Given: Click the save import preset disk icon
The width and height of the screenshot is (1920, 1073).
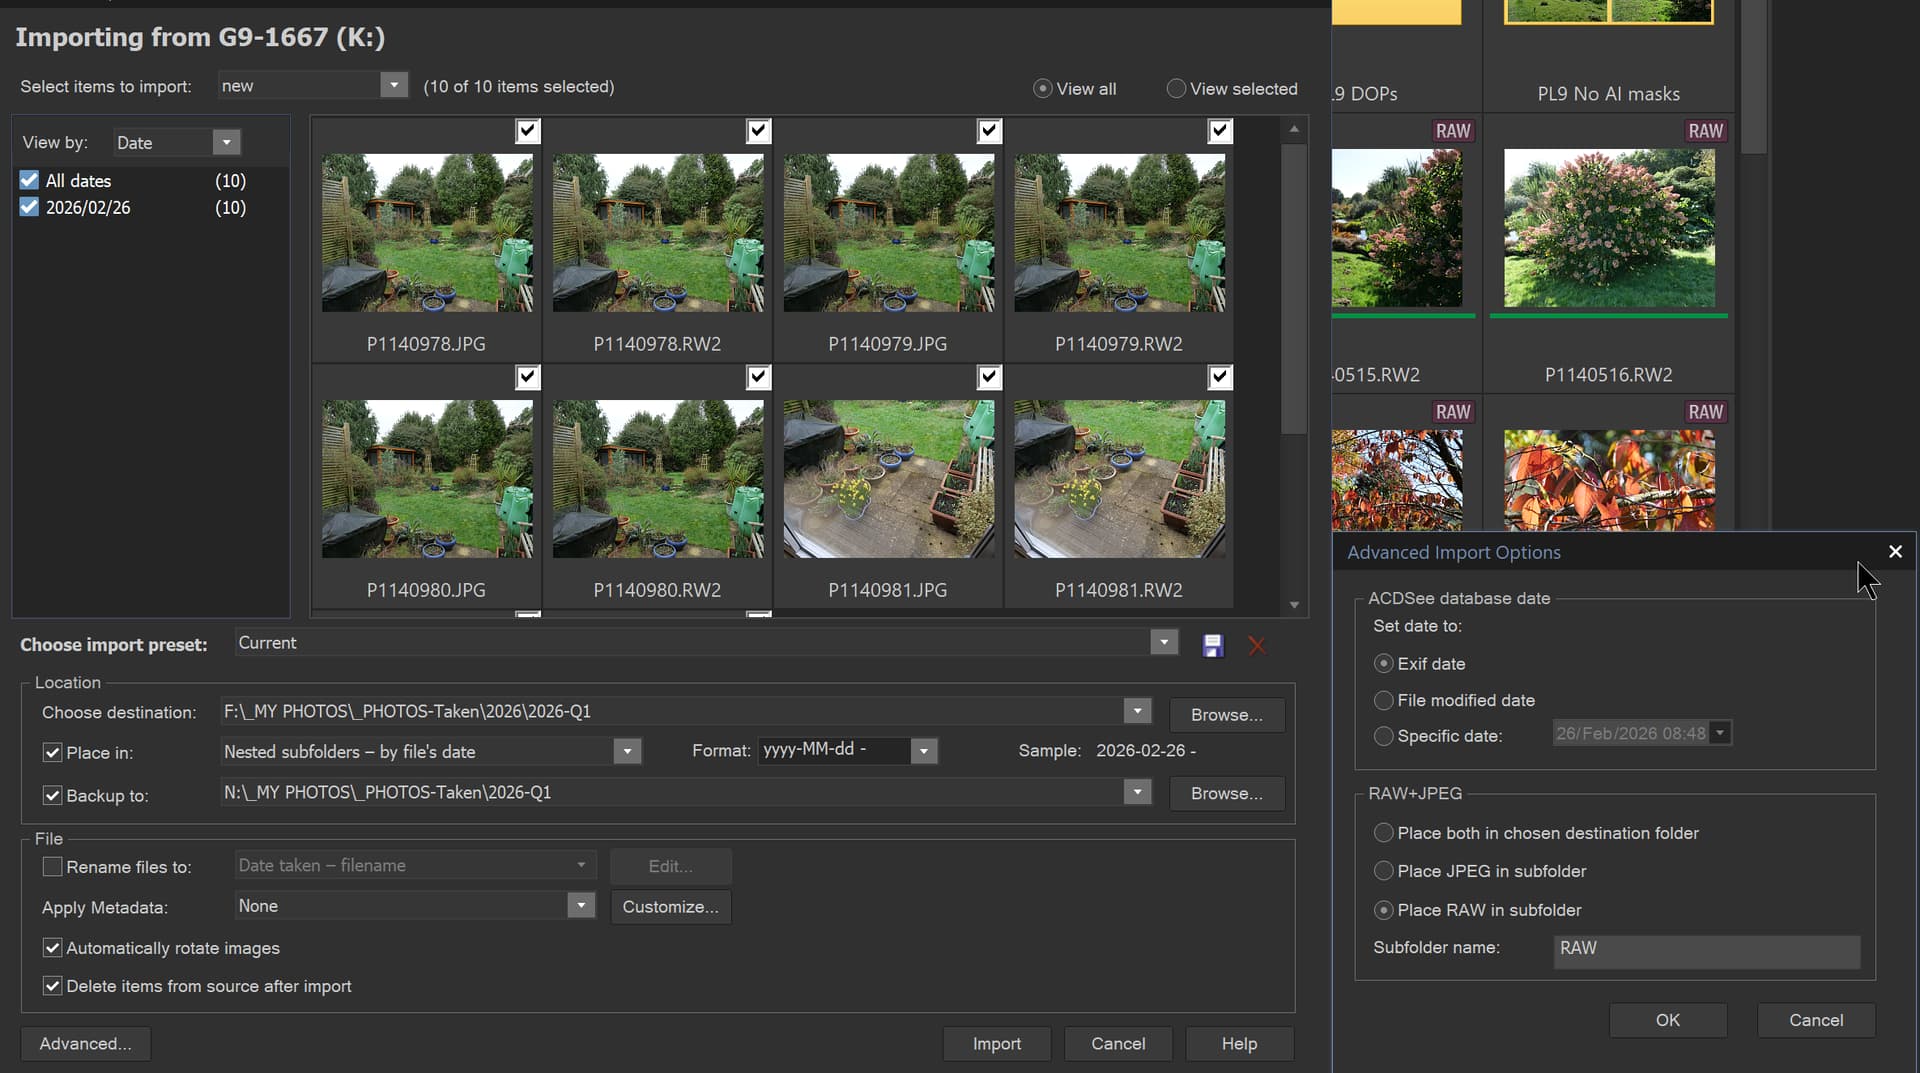Looking at the screenshot, I should (1212, 646).
